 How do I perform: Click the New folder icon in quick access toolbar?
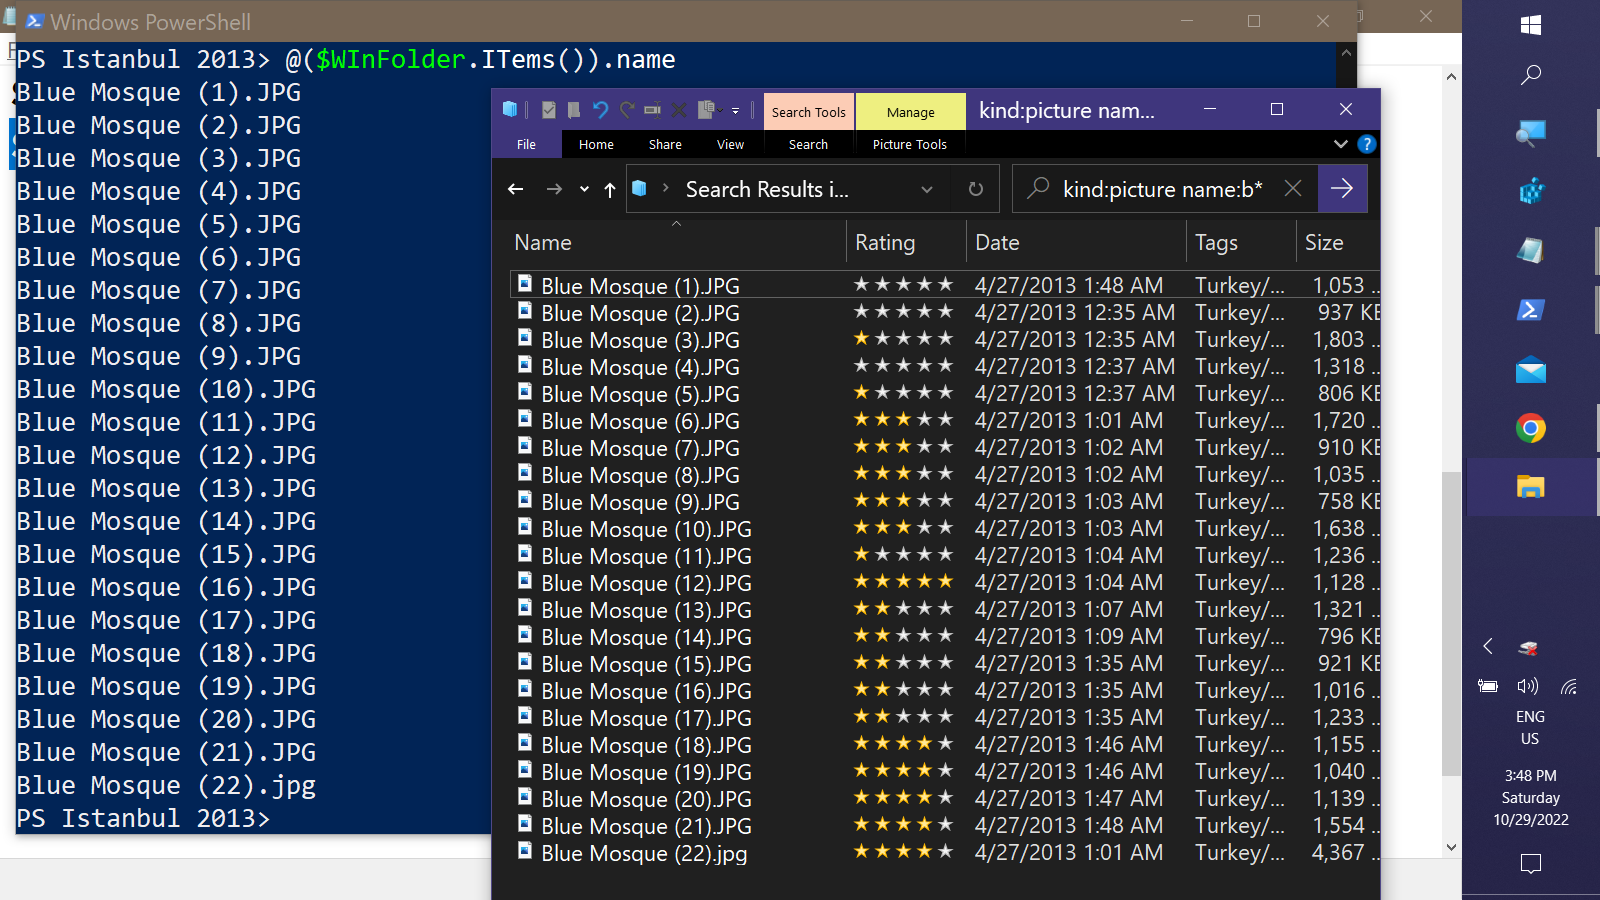click(574, 110)
